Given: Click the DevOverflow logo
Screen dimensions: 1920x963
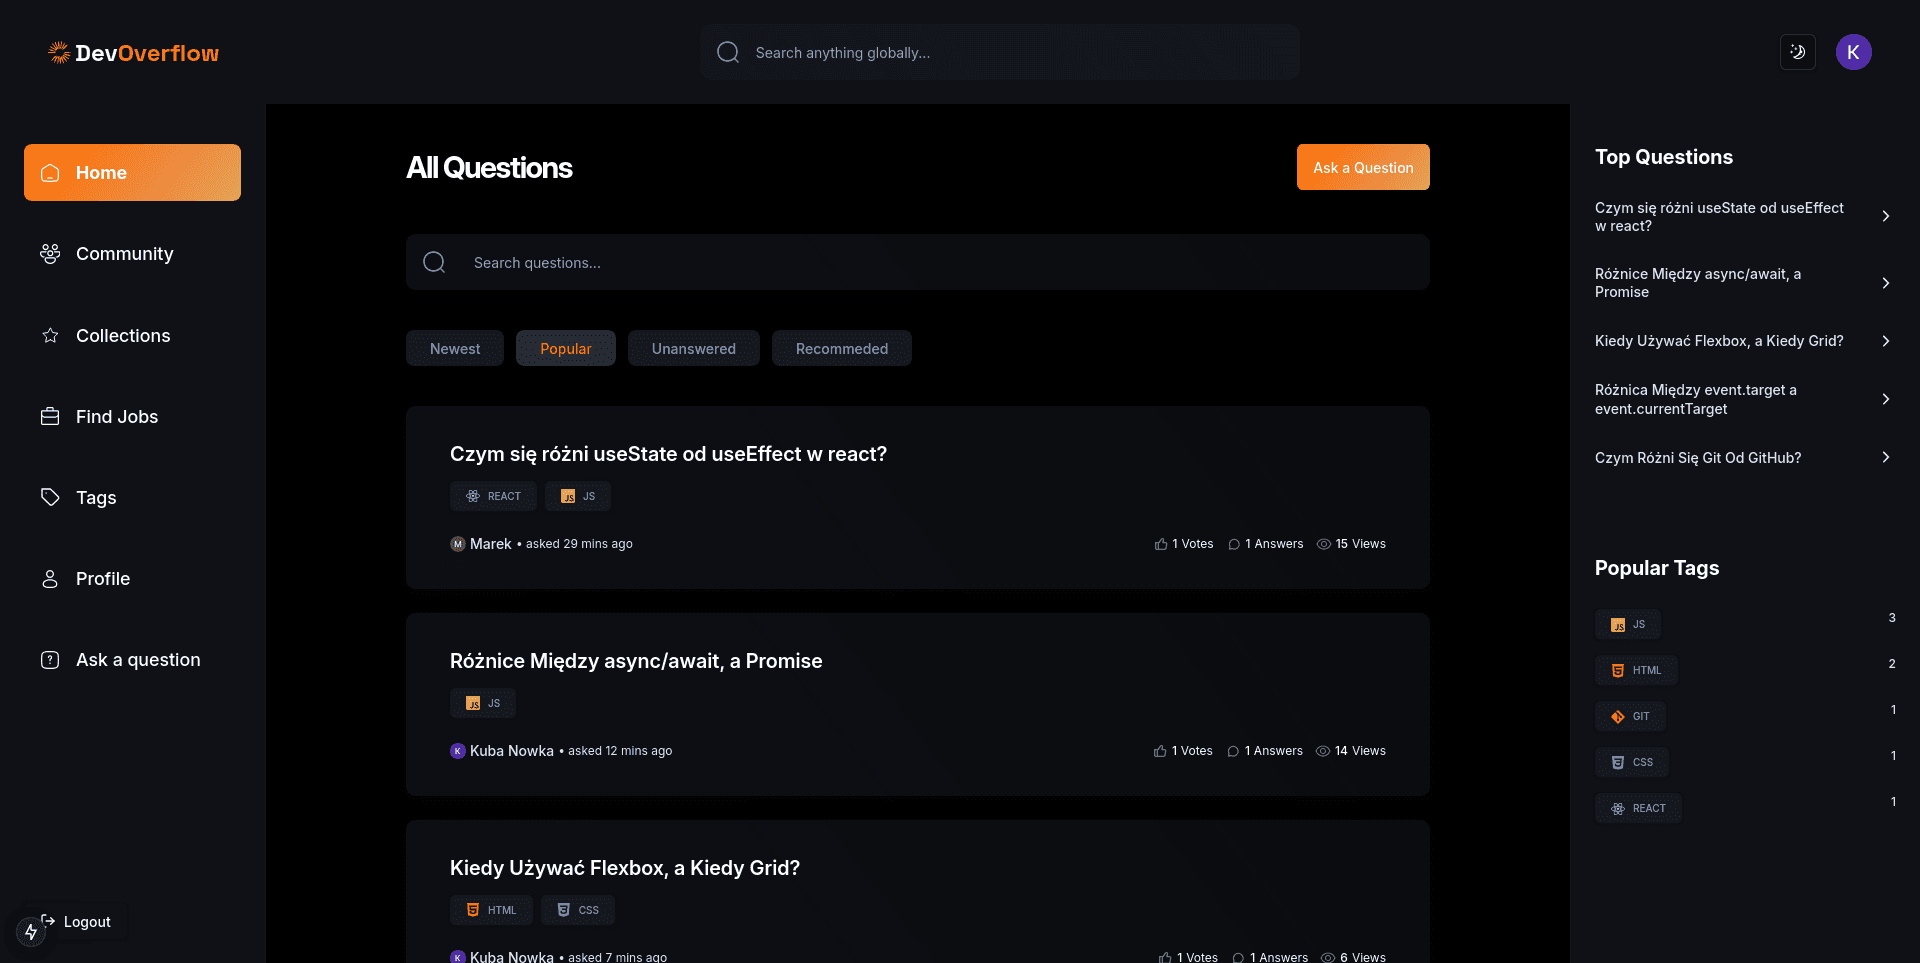Looking at the screenshot, I should click(x=134, y=53).
